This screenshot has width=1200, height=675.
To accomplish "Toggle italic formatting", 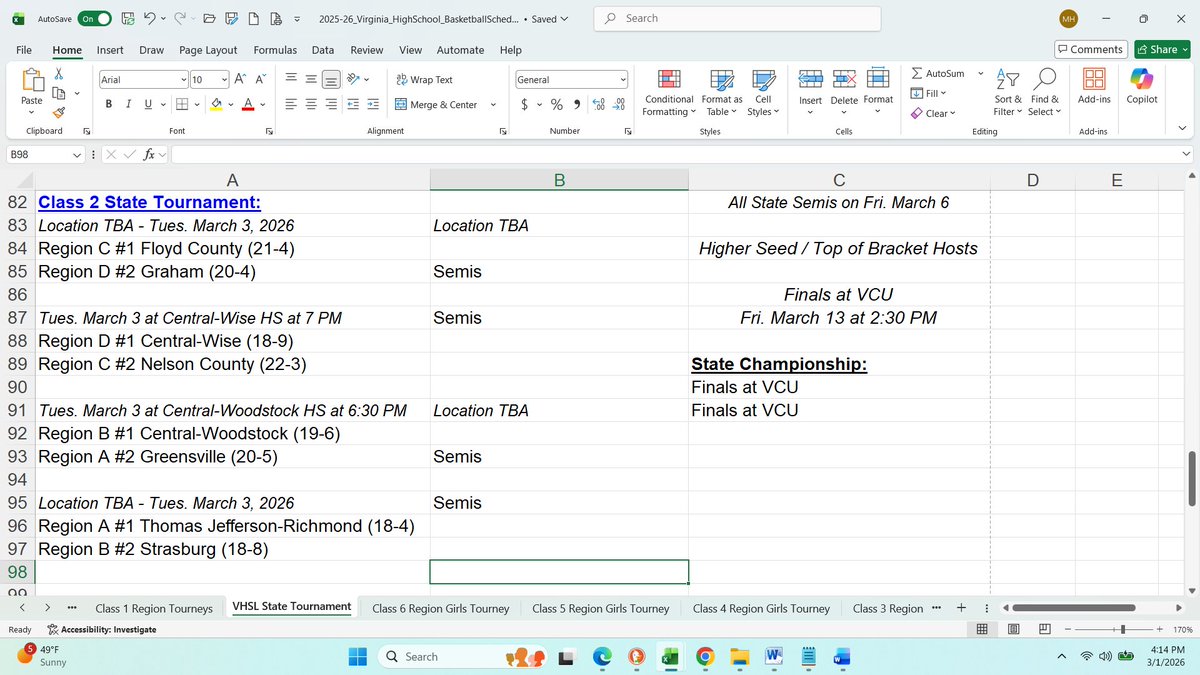I will point(127,104).
